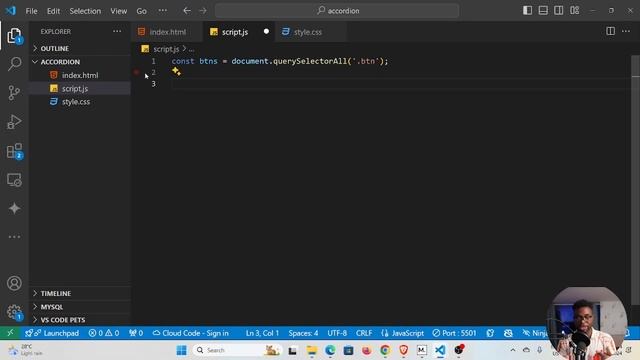640x360 pixels.
Task: Open the File menu
Action: pyautogui.click(x=31, y=11)
